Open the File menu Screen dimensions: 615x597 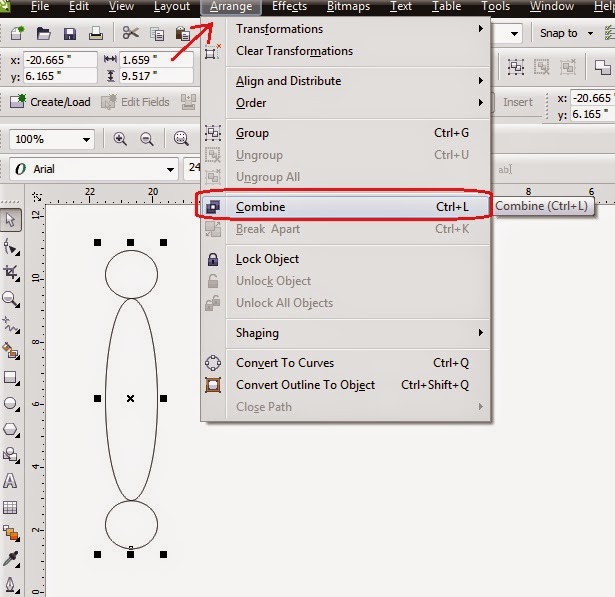(40, 6)
